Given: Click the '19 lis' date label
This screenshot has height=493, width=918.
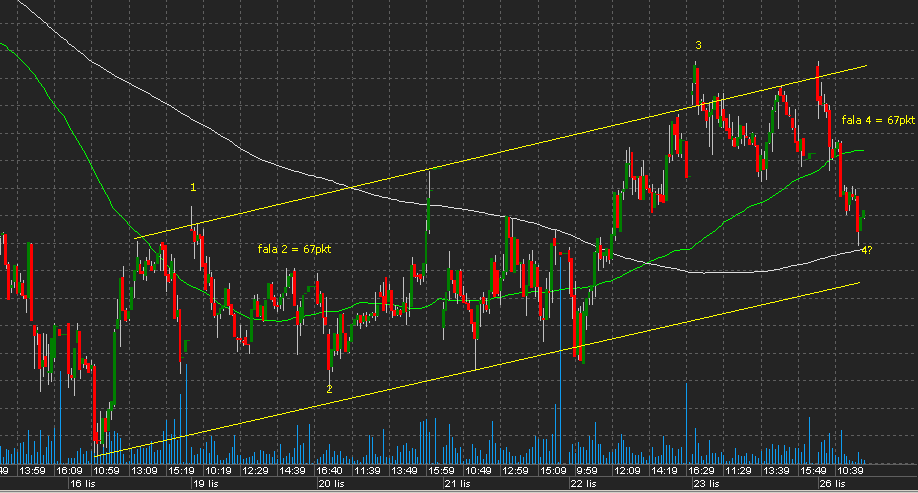Looking at the screenshot, I should point(206,484).
